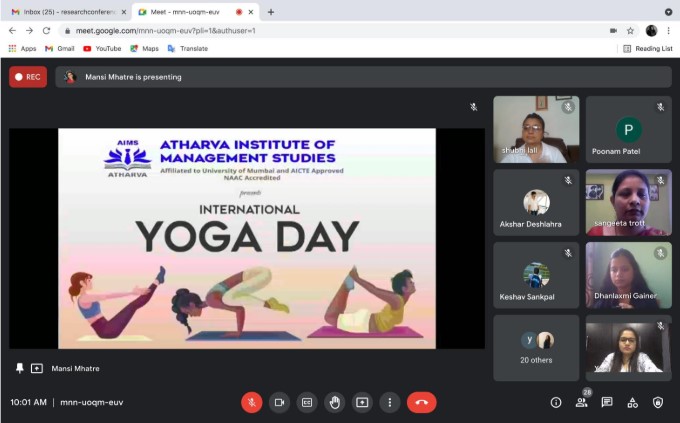Open more options three-dot menu in Meet

tap(390, 403)
